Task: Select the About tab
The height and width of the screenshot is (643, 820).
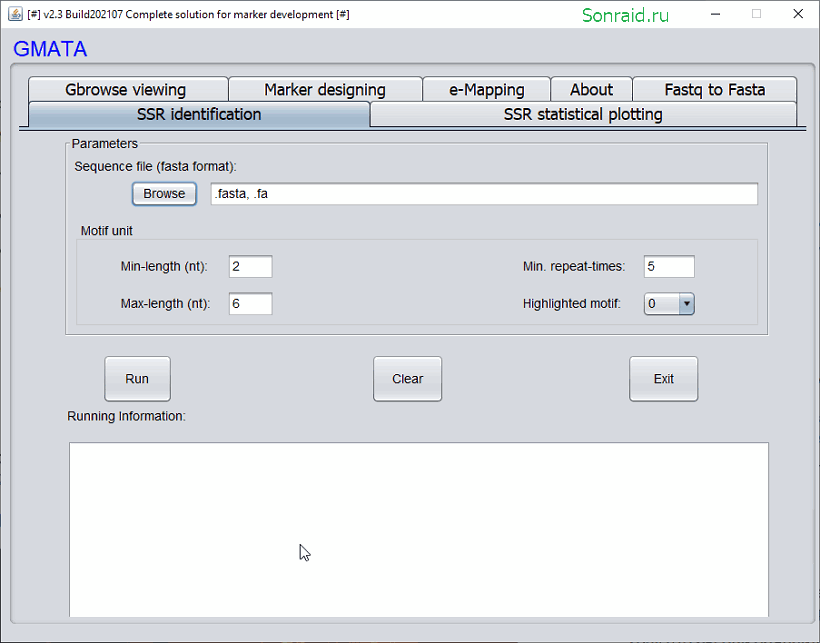Action: (x=591, y=89)
